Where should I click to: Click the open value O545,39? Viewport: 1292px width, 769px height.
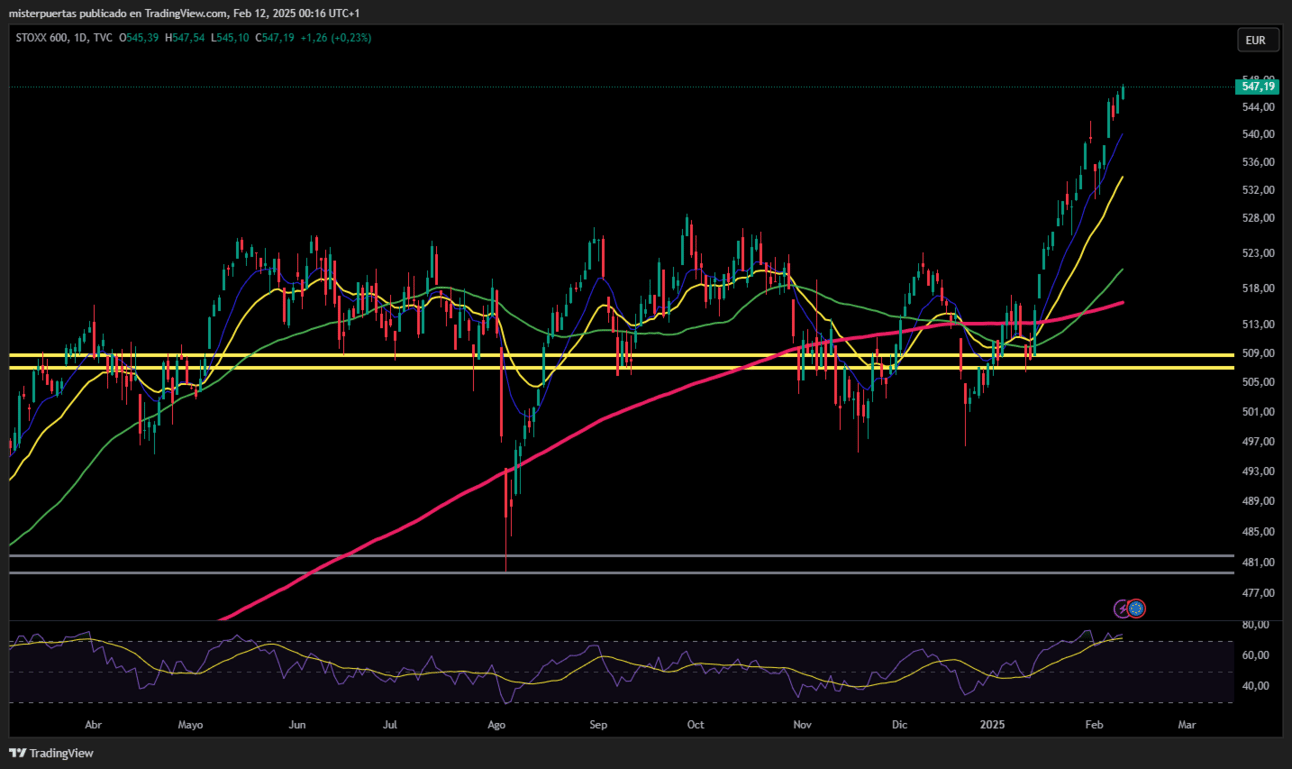click(140, 38)
